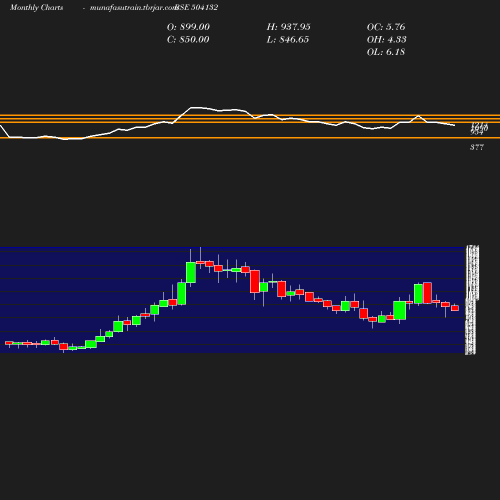Select the open price 'O: 899.00'
Viewport: 500px width, 500px height.
coord(188,27)
